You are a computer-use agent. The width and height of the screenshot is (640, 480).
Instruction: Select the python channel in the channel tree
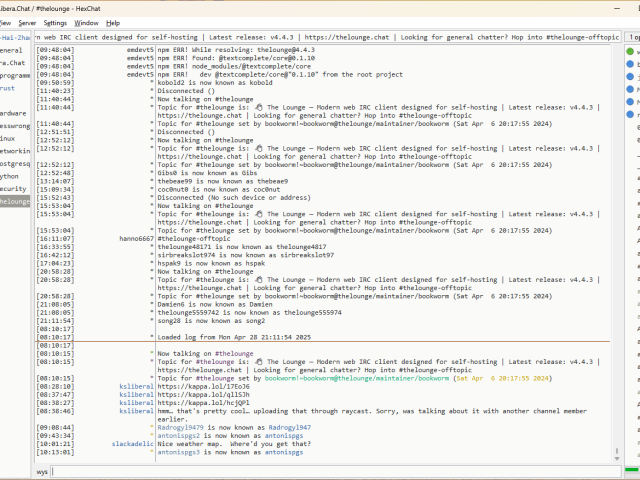(x=10, y=175)
